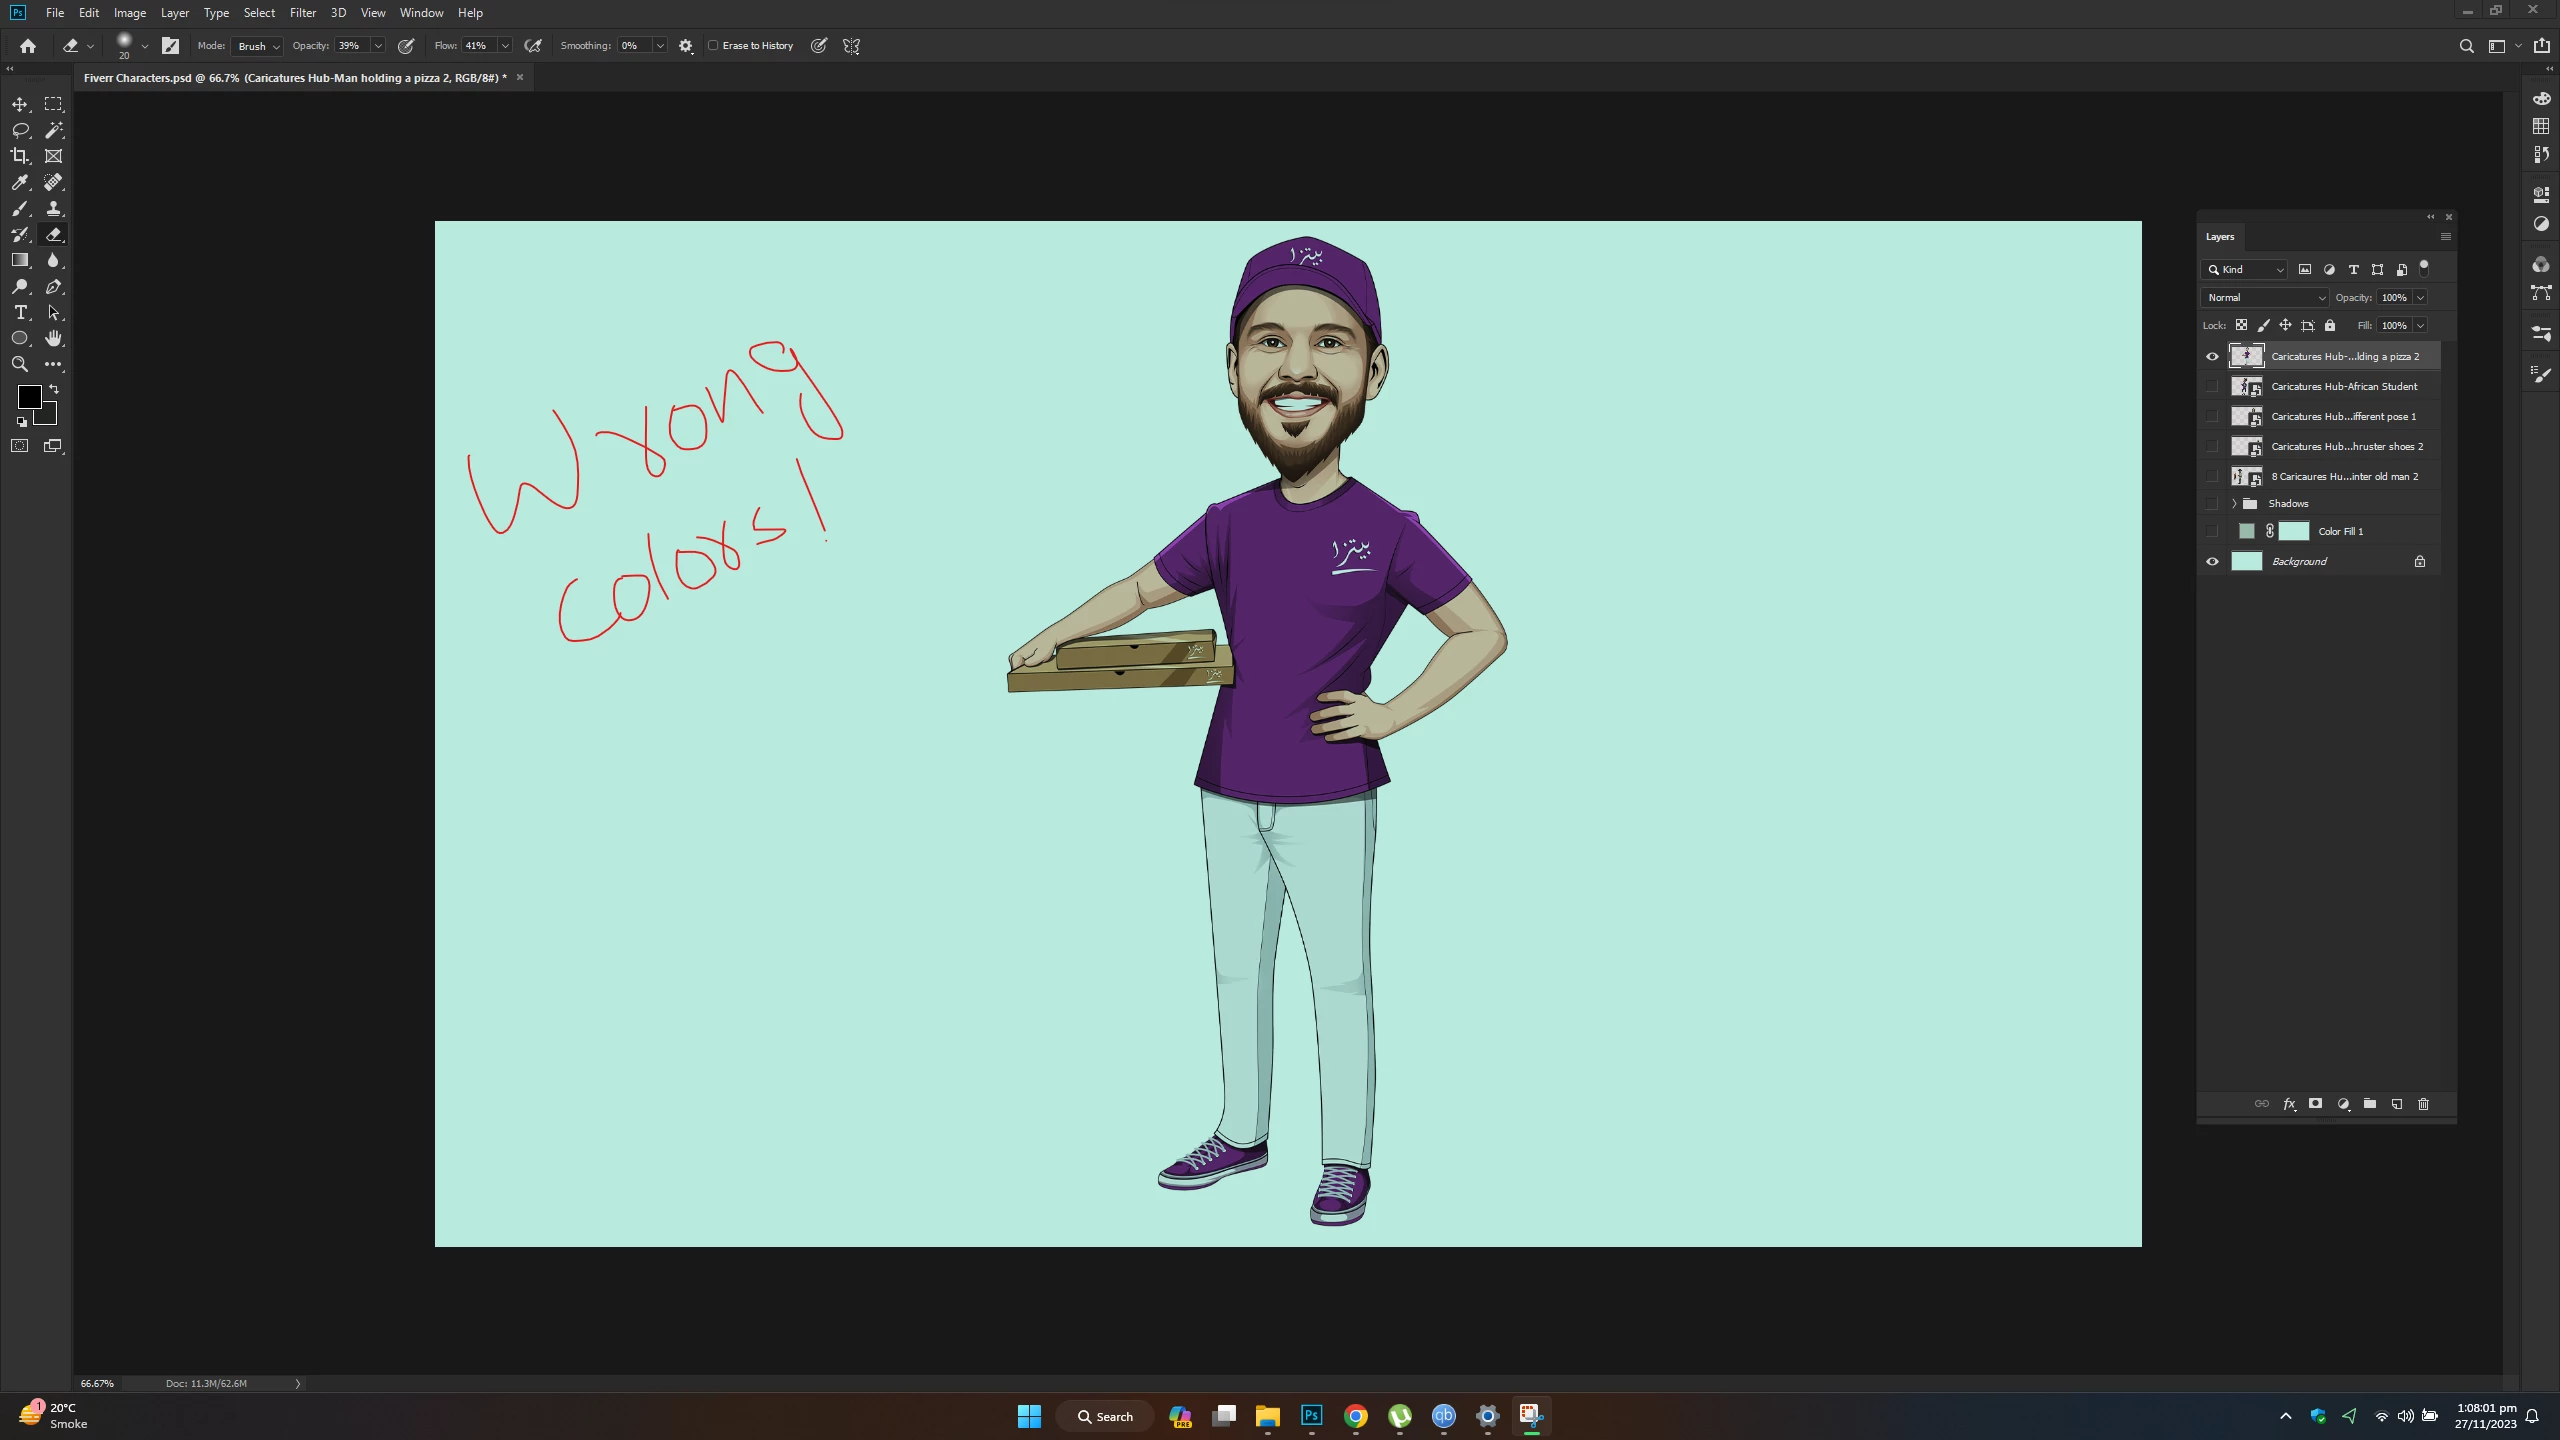Open Chrome from the taskbar
Image resolution: width=2560 pixels, height=1440 pixels.
(x=1355, y=1416)
